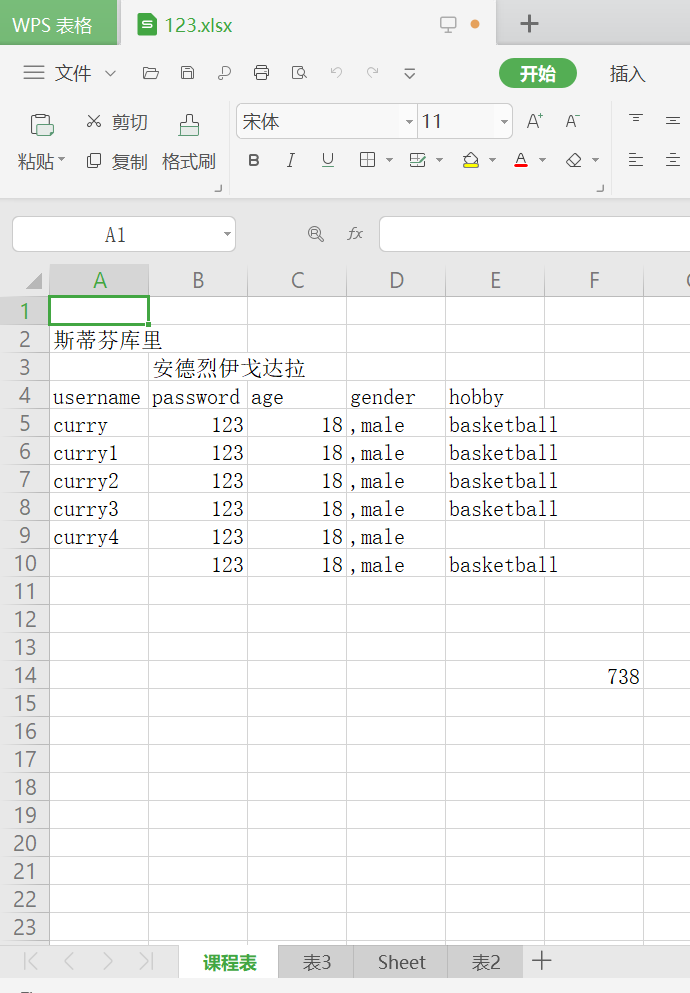Click the cell with value 738
Image resolution: width=690 pixels, height=993 pixels.
point(594,676)
